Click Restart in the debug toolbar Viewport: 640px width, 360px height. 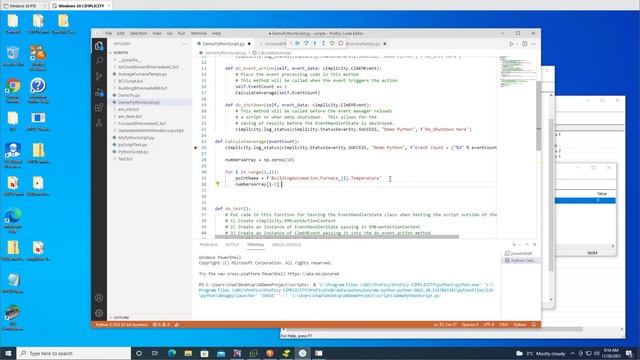click(332, 43)
